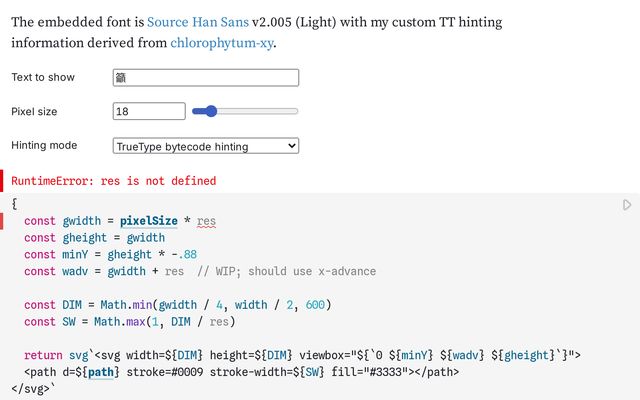
Task: Click the underlined res in the gwidth line
Action: coord(206,221)
